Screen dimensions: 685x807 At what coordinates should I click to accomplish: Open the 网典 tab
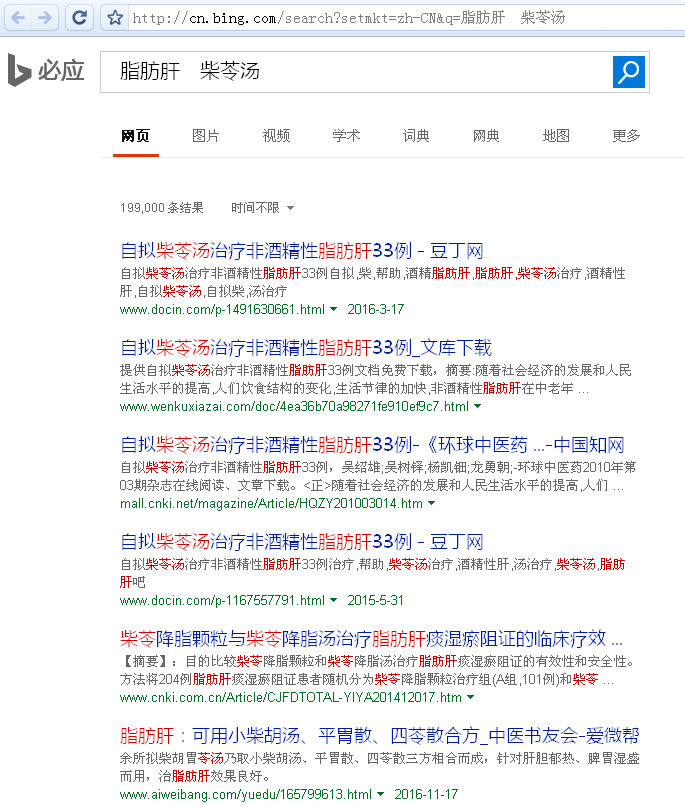[x=486, y=136]
